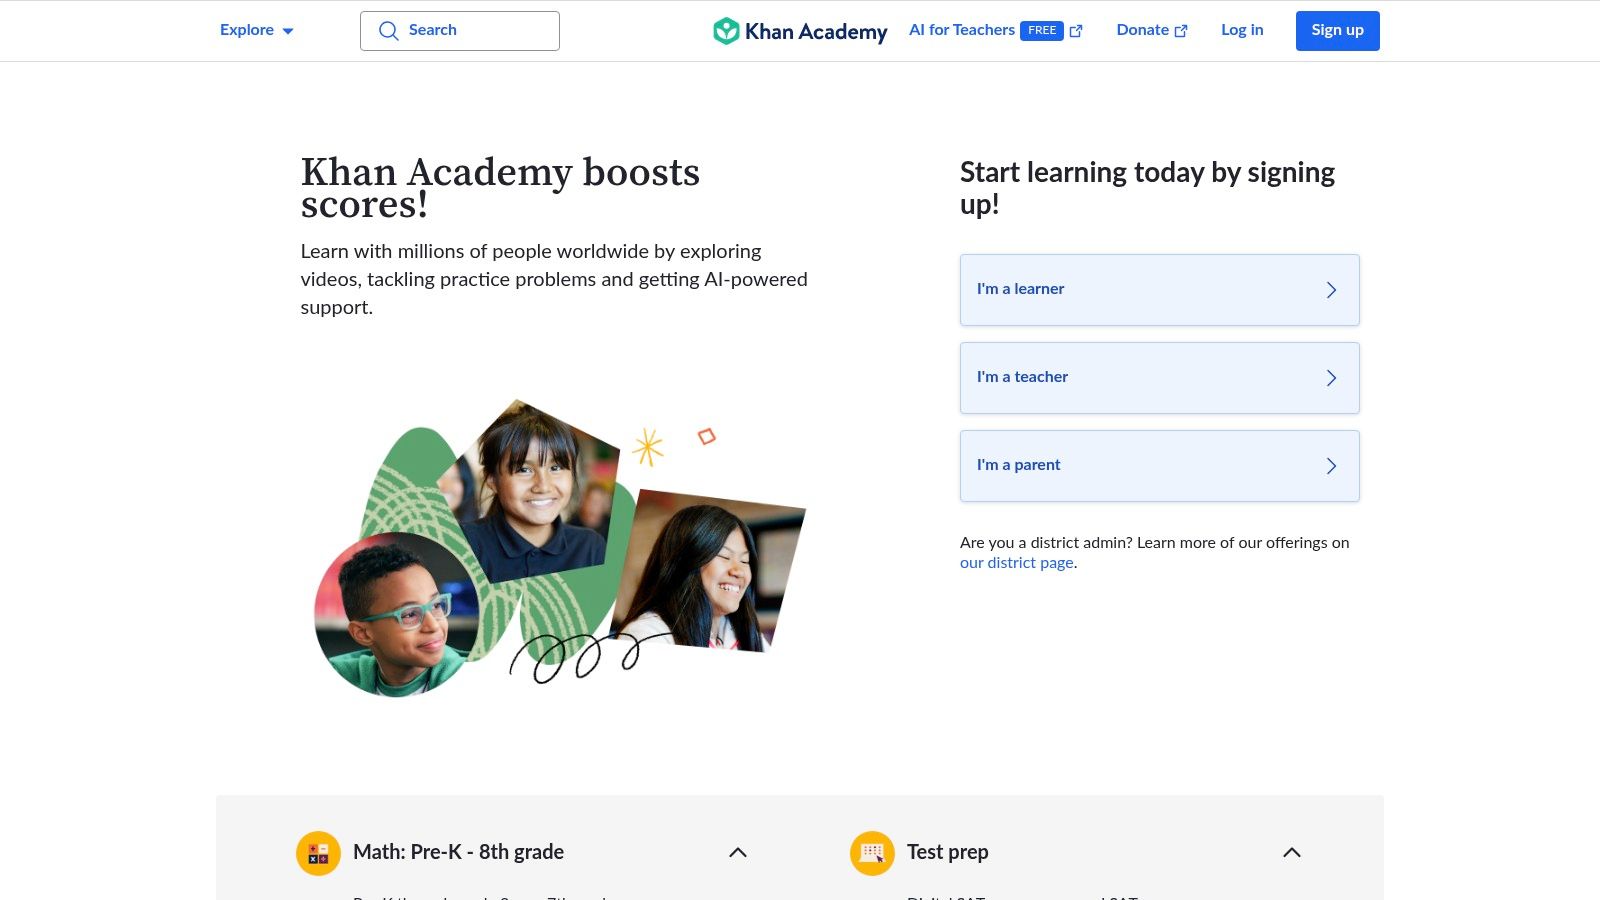
Task: Choose the I'm a learner option
Action: (1160, 290)
